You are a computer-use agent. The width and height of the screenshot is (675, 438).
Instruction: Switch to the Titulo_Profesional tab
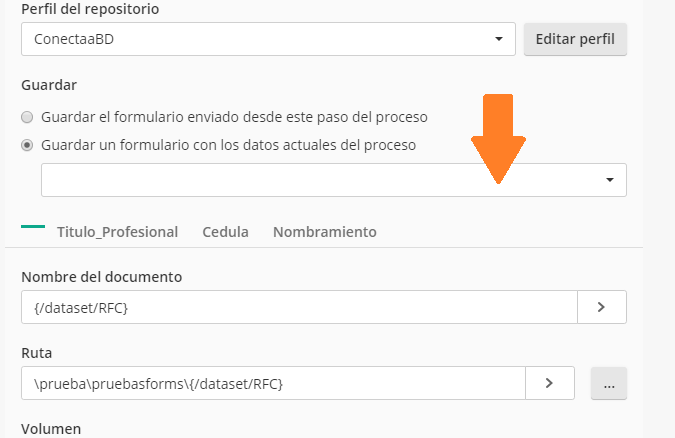pos(118,232)
